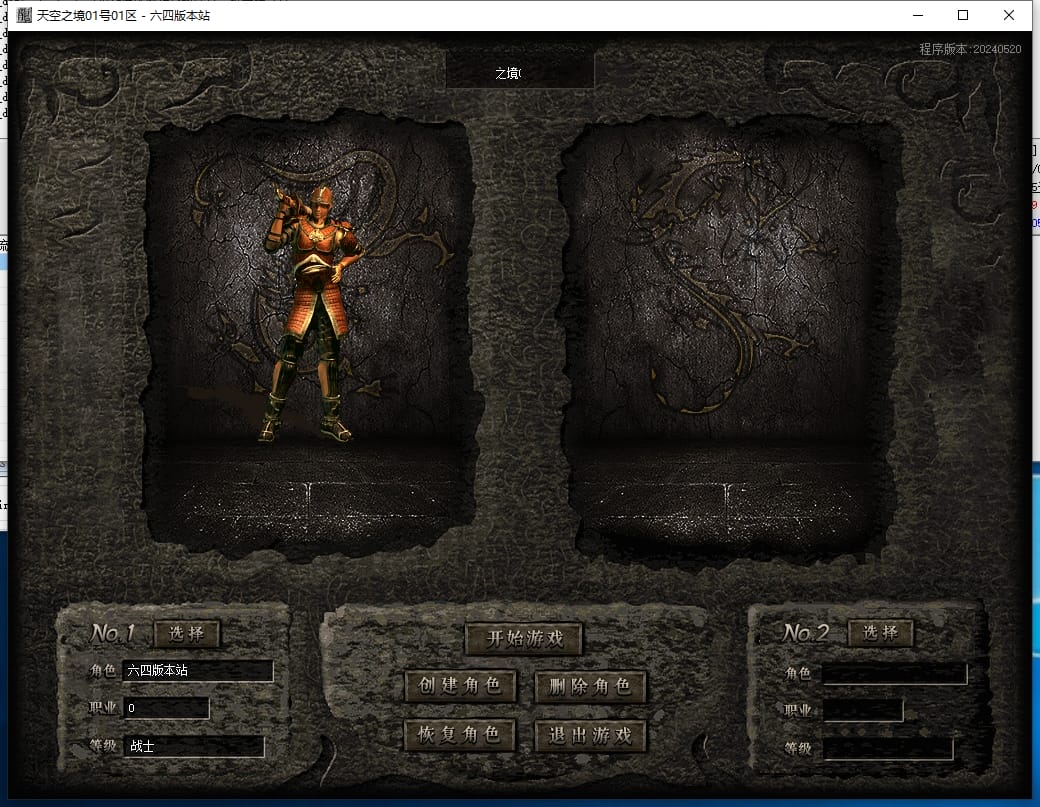Click the game app icon in title bar

tap(24, 15)
